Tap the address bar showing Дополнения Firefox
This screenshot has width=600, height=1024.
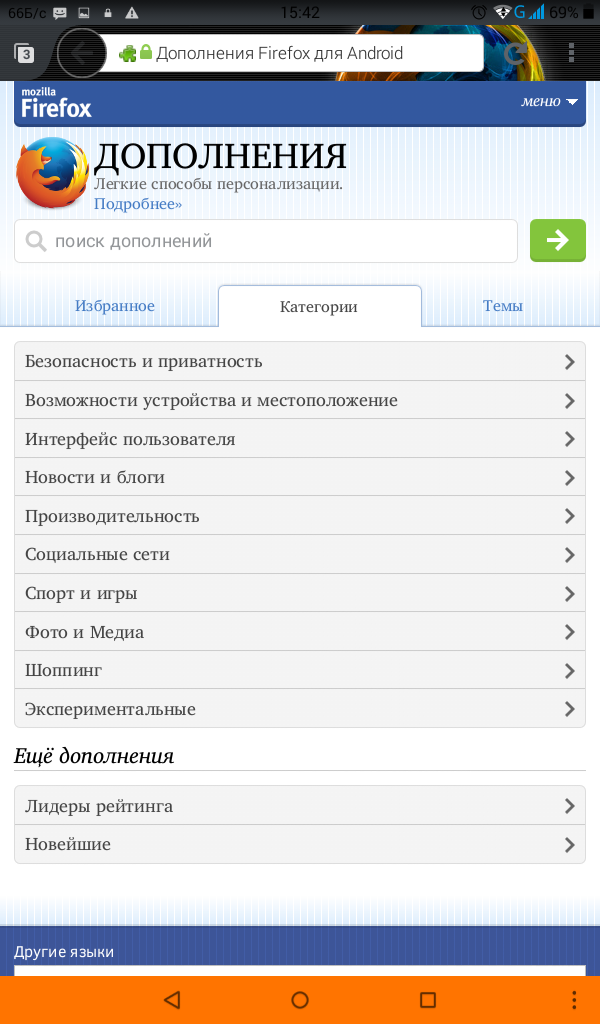(292, 53)
